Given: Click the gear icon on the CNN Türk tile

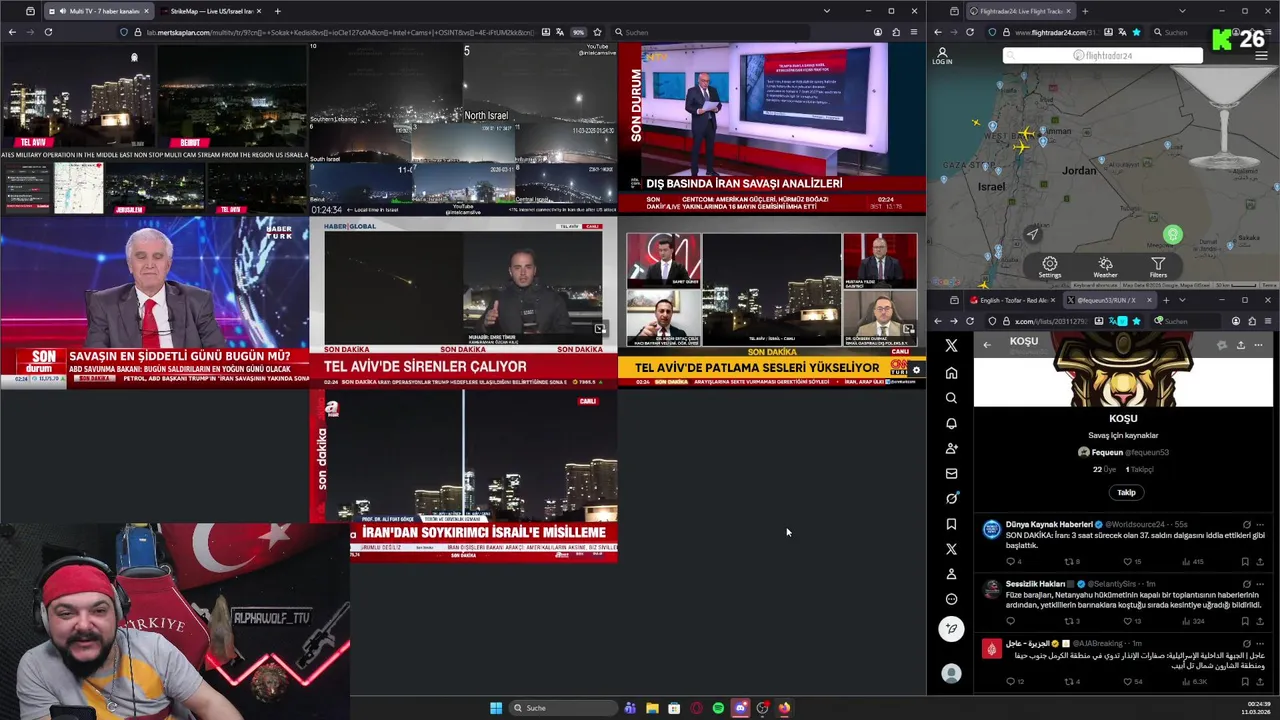Looking at the screenshot, I should (x=916, y=370).
